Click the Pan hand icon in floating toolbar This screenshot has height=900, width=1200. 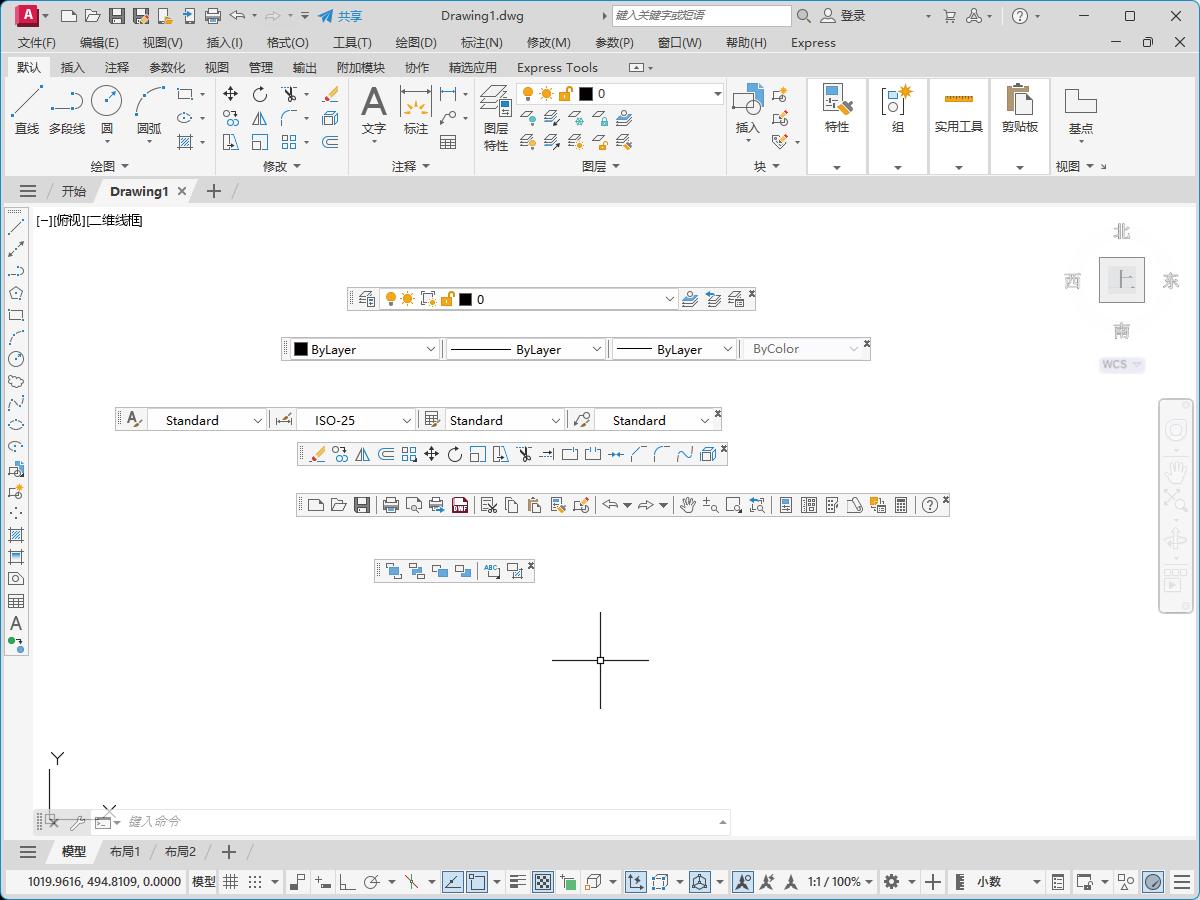pyautogui.click(x=687, y=505)
